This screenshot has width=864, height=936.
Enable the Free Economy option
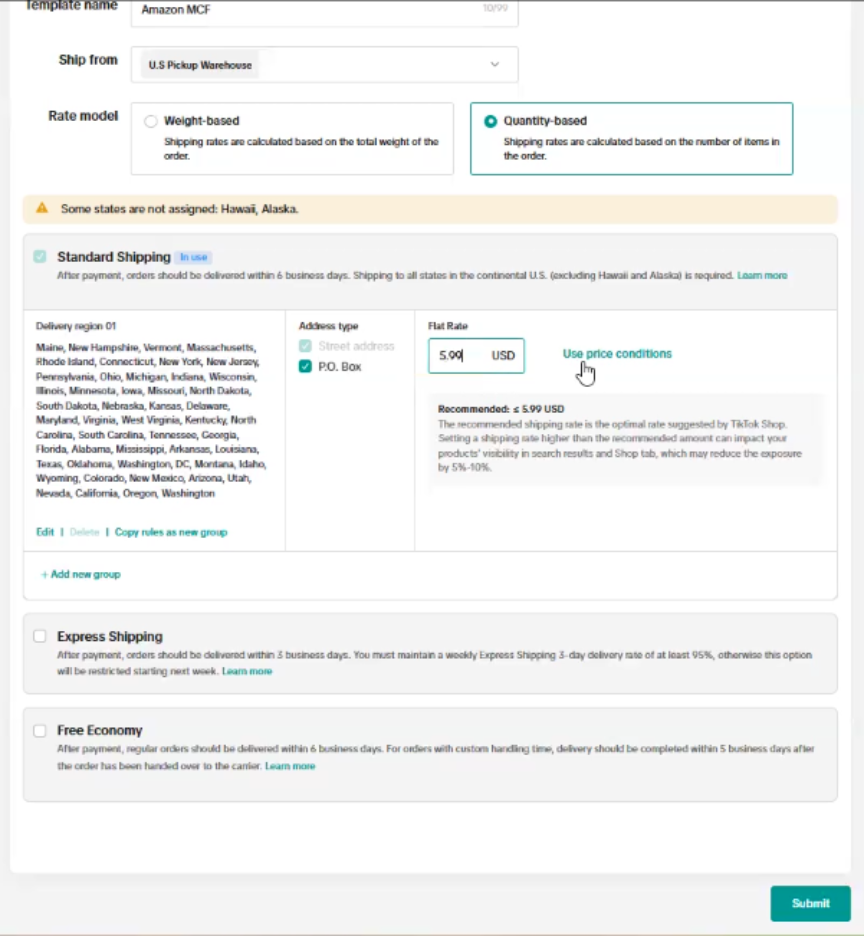40,730
